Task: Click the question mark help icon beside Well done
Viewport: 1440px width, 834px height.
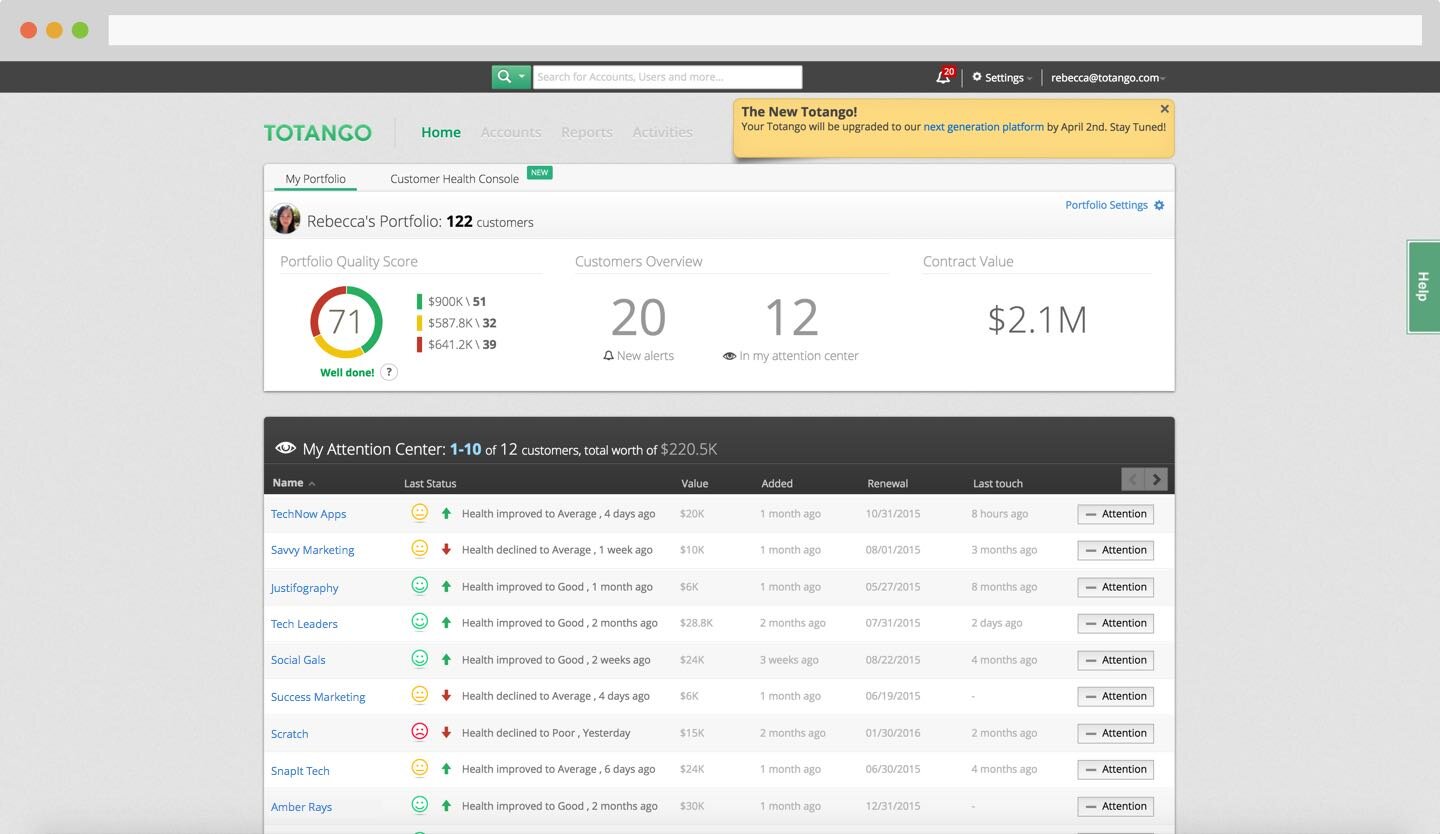Action: tap(389, 372)
